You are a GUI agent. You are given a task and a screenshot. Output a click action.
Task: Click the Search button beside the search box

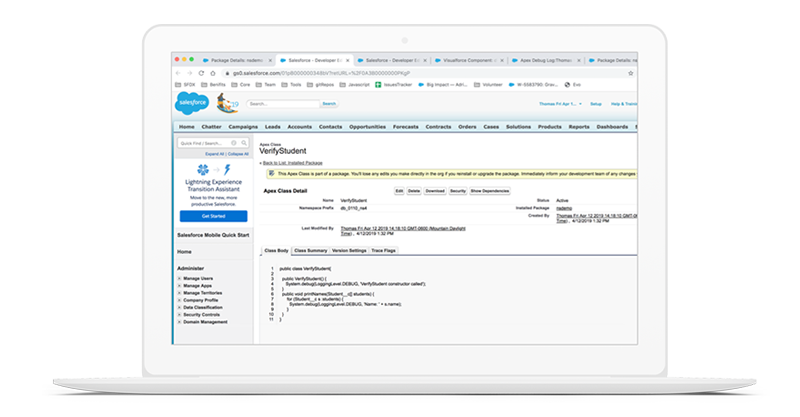(x=329, y=104)
